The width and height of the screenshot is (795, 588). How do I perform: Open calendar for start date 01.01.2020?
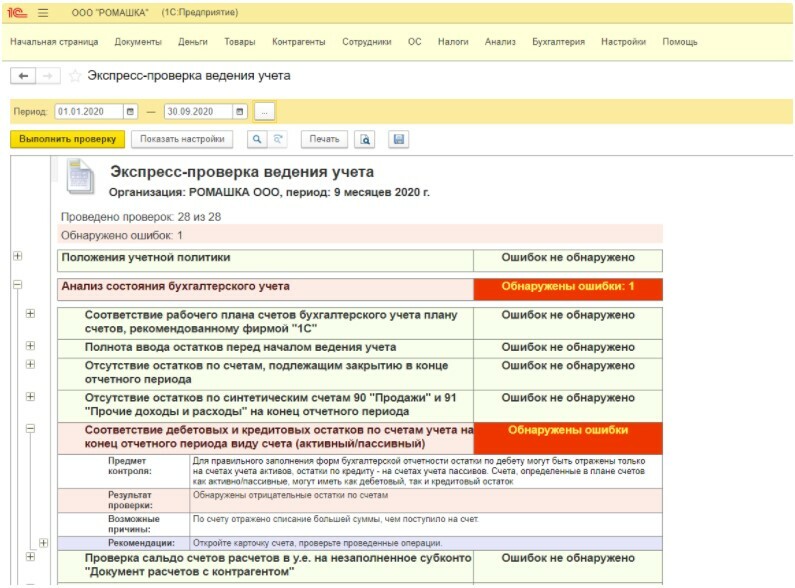130,111
